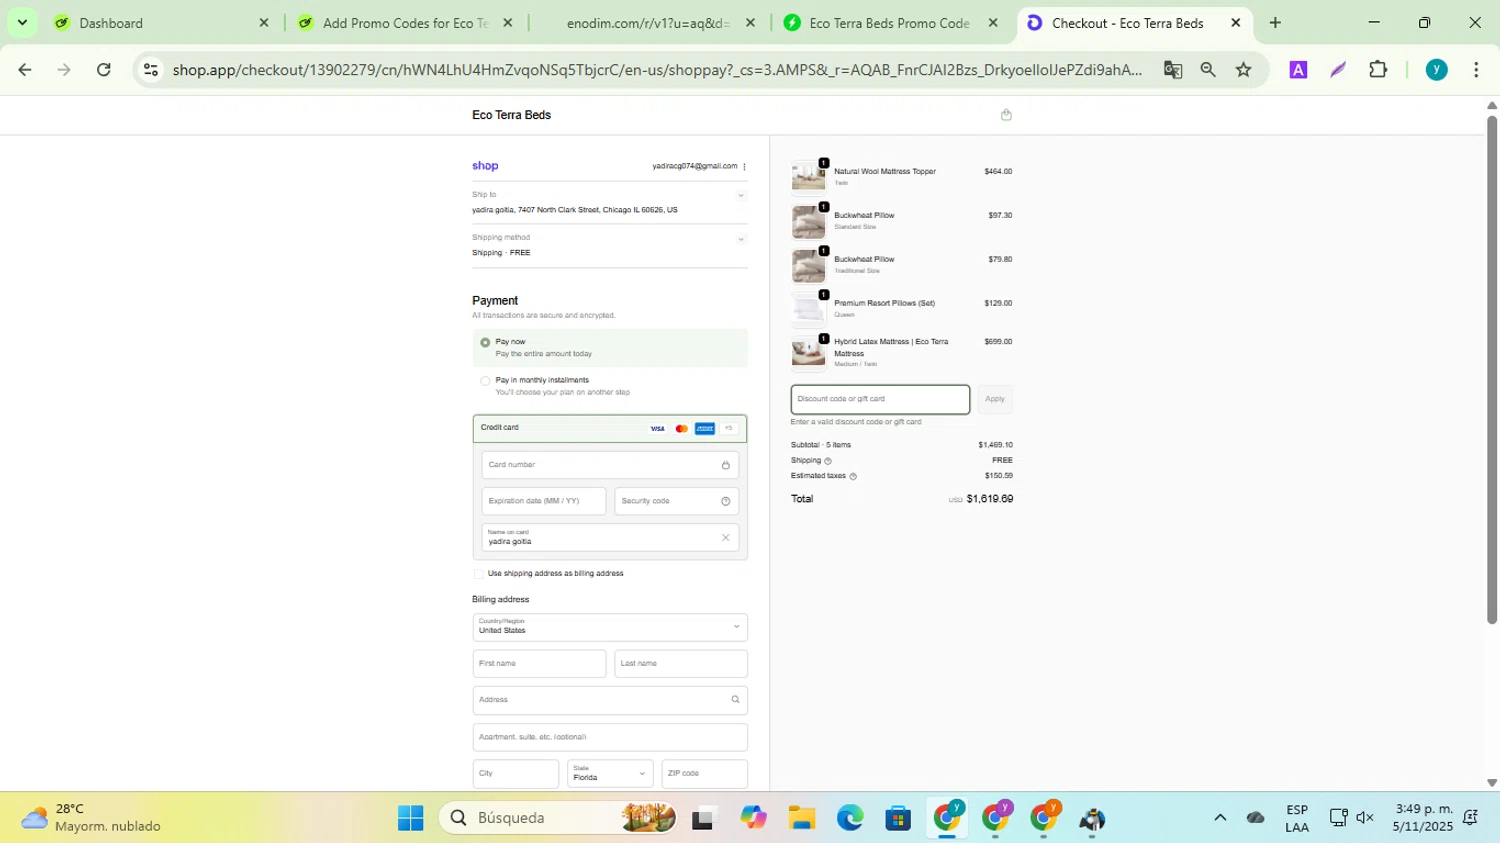This screenshot has width=1500, height=843.
Task: Expand the Ship to section
Action: (x=741, y=196)
